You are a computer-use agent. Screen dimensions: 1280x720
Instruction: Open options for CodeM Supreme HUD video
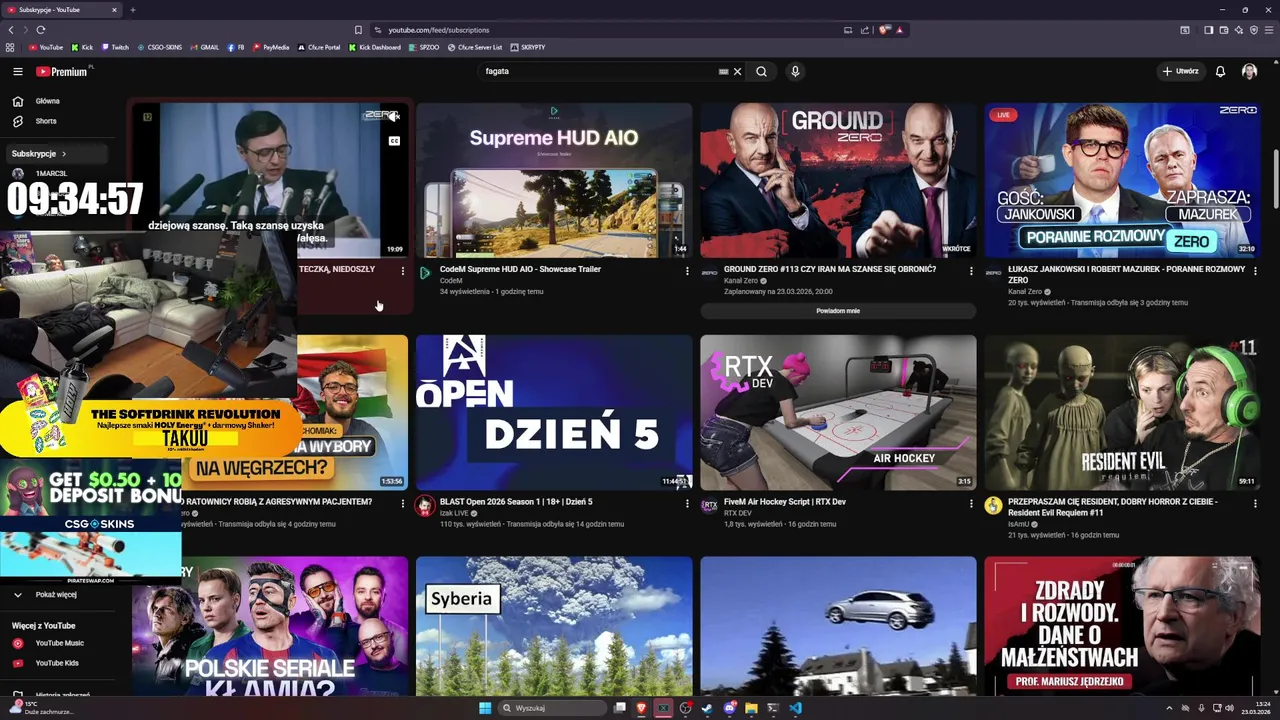687,271
